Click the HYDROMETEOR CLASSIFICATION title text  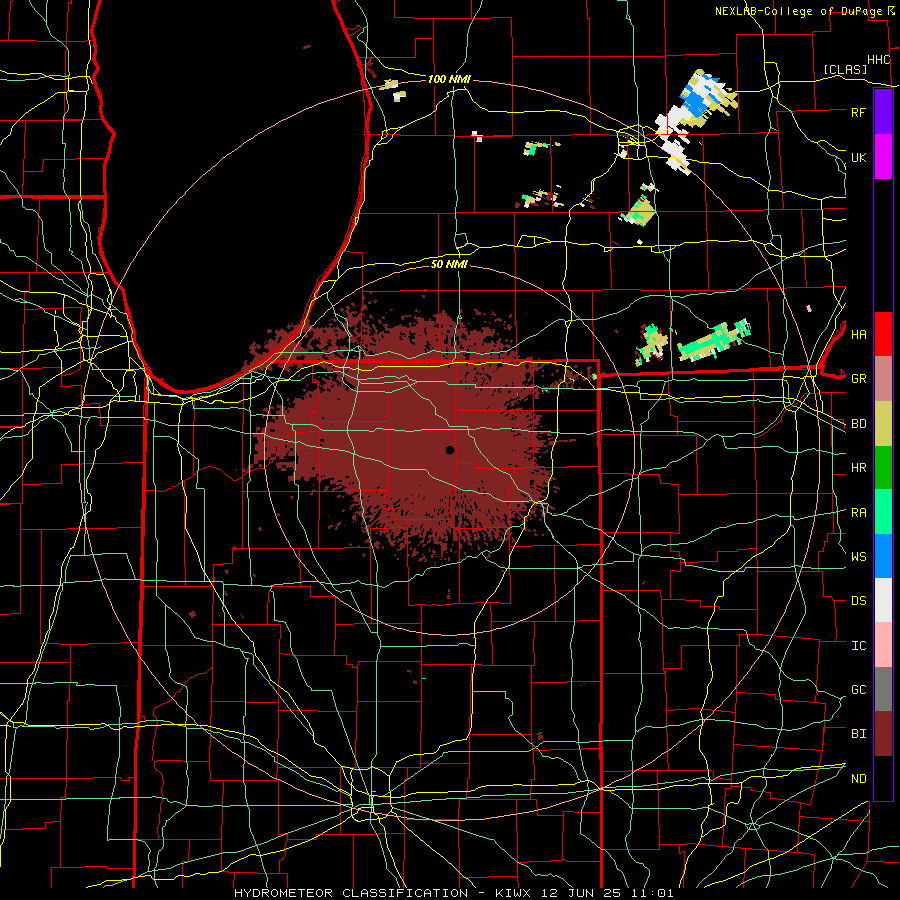pyautogui.click(x=351, y=893)
